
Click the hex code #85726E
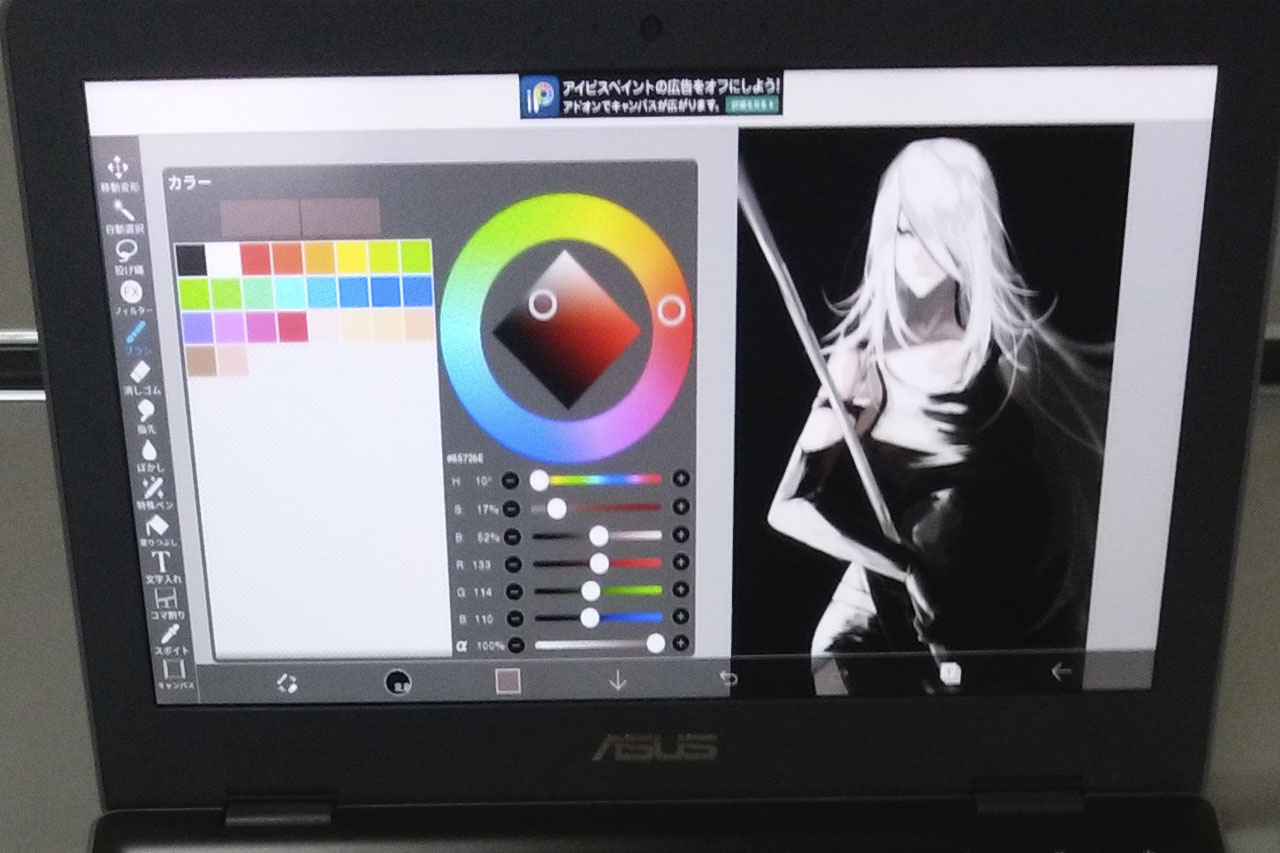pyautogui.click(x=463, y=458)
